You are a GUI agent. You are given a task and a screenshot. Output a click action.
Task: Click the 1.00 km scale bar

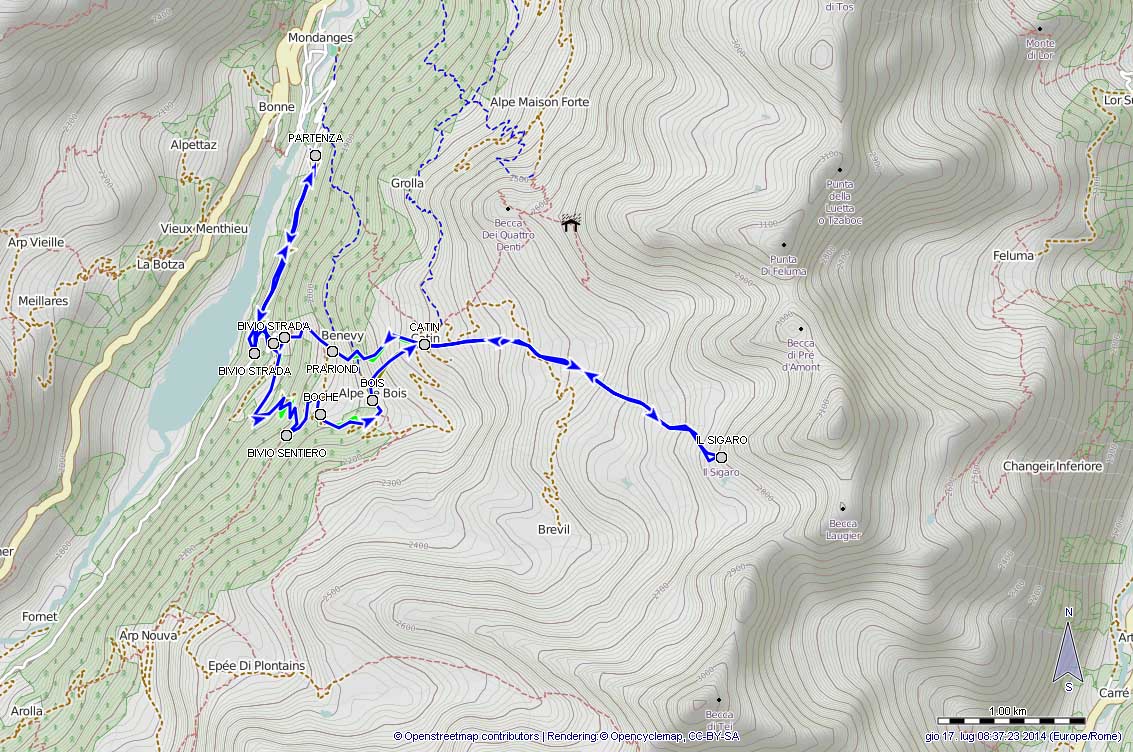click(1011, 720)
